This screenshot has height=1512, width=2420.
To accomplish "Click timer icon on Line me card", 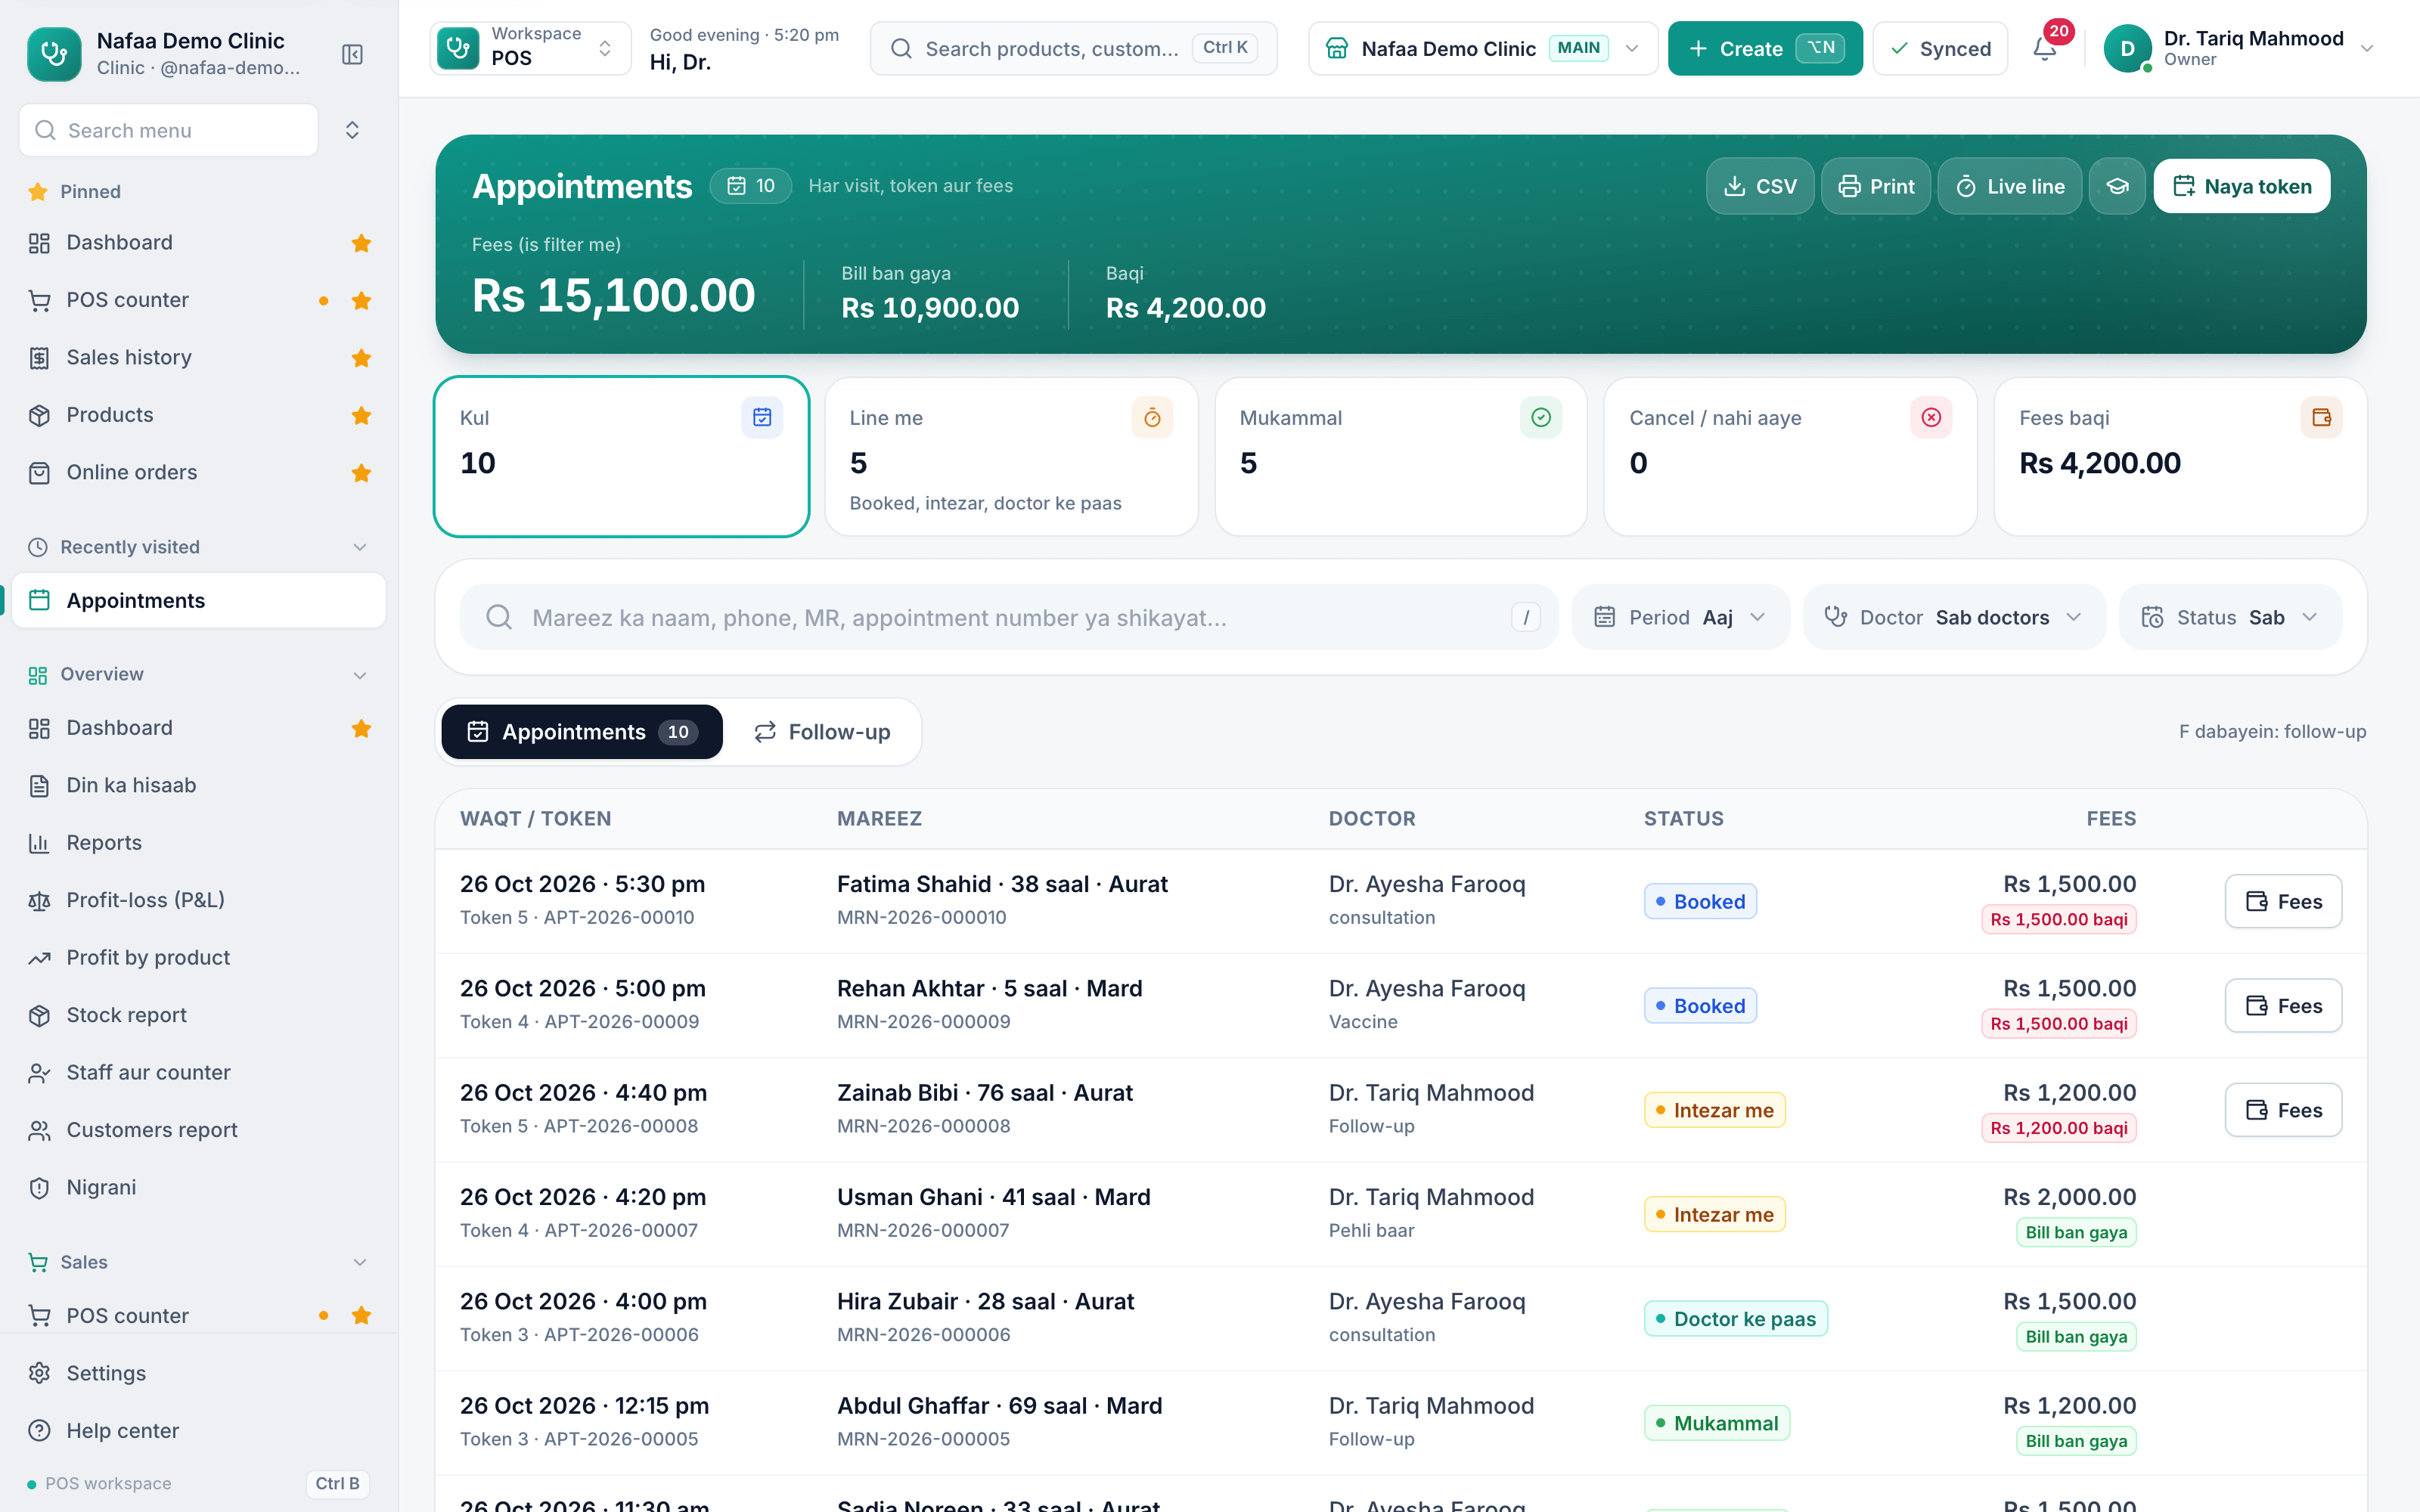I will (x=1152, y=417).
